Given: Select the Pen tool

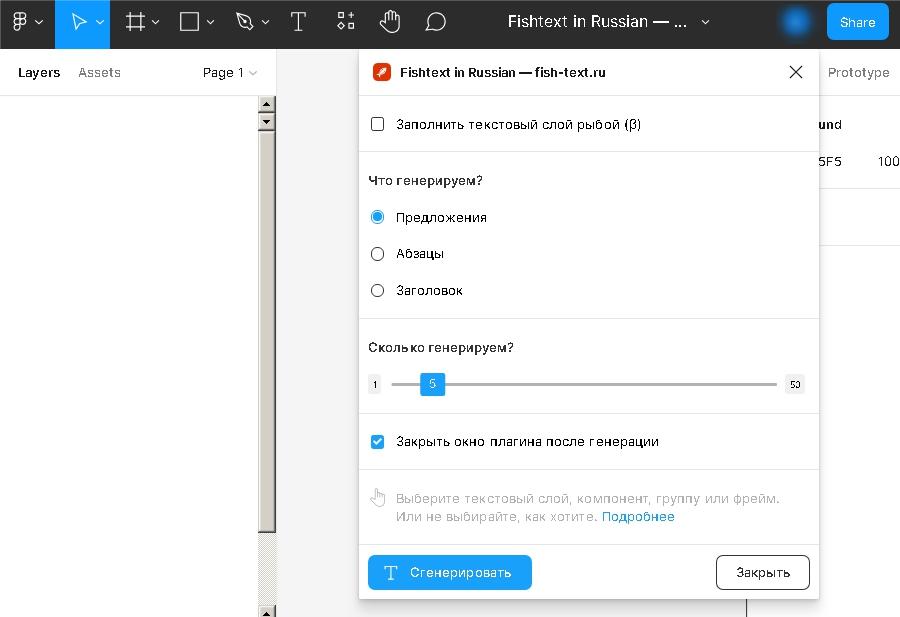Looking at the screenshot, I should click(x=244, y=22).
